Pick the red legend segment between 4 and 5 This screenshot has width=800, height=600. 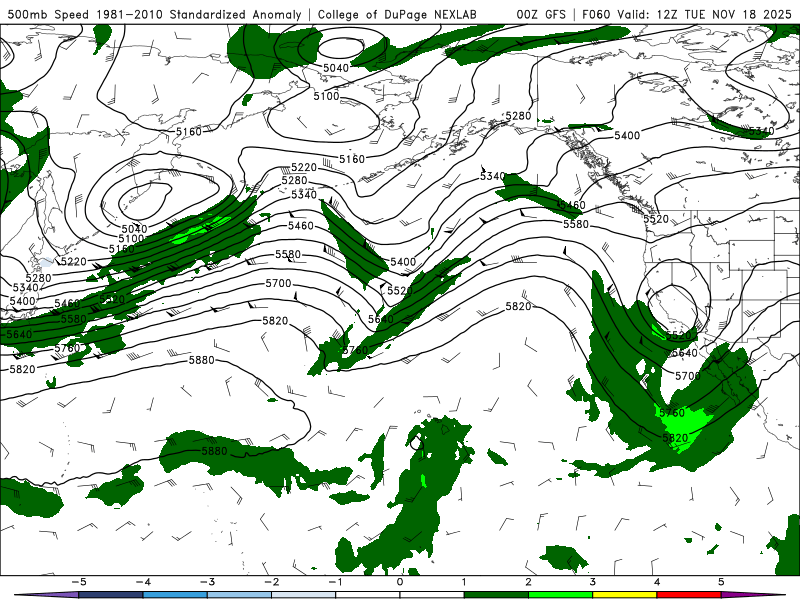689,595
